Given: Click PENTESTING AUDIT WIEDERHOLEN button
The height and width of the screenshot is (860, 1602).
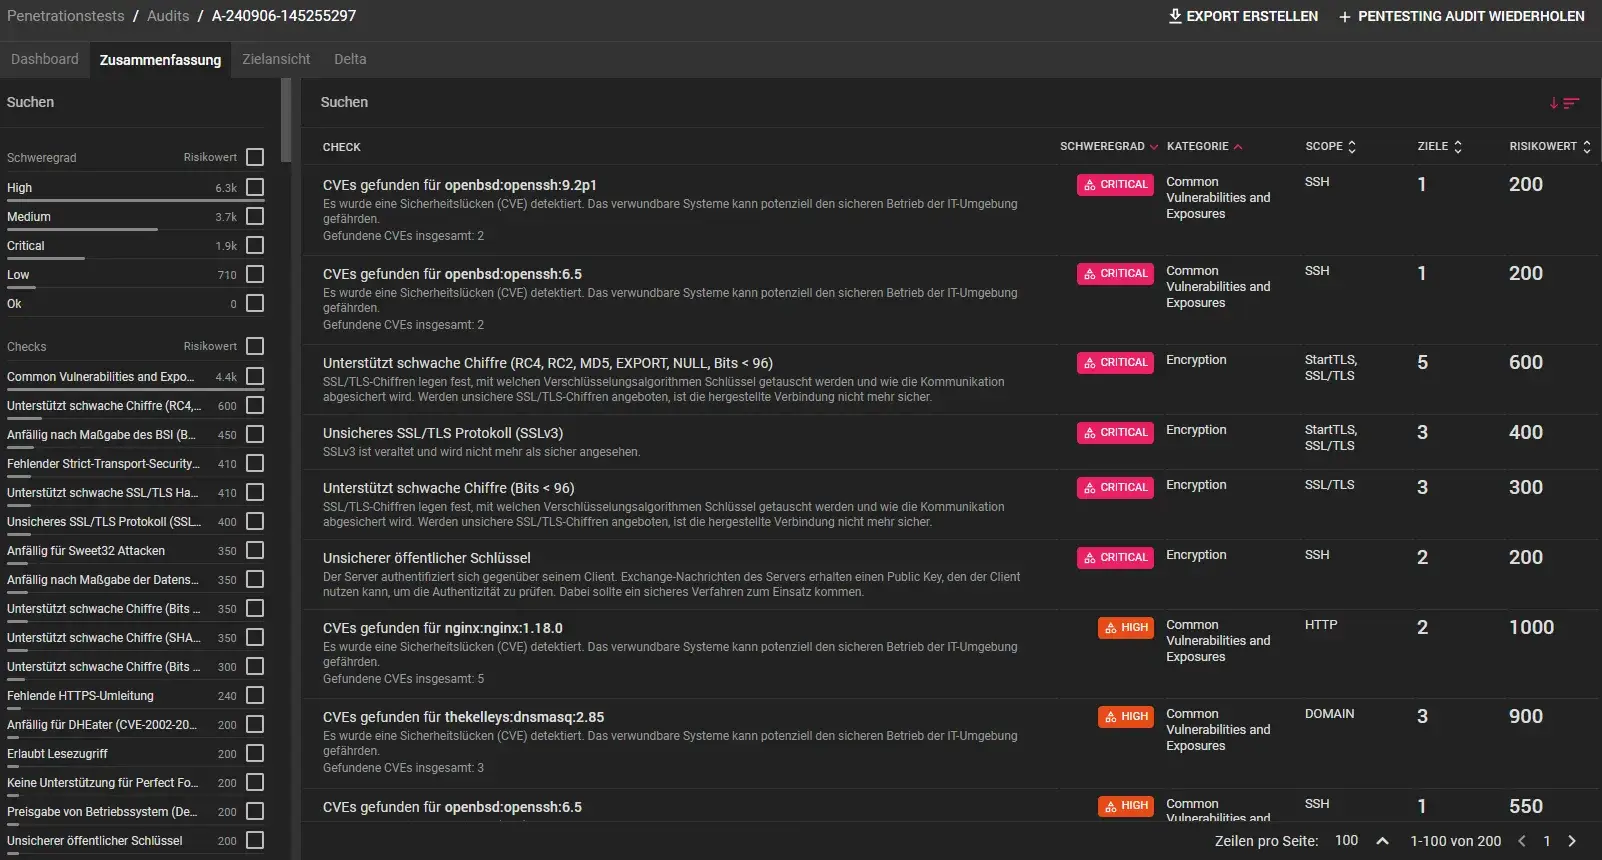Looking at the screenshot, I should point(1462,16).
